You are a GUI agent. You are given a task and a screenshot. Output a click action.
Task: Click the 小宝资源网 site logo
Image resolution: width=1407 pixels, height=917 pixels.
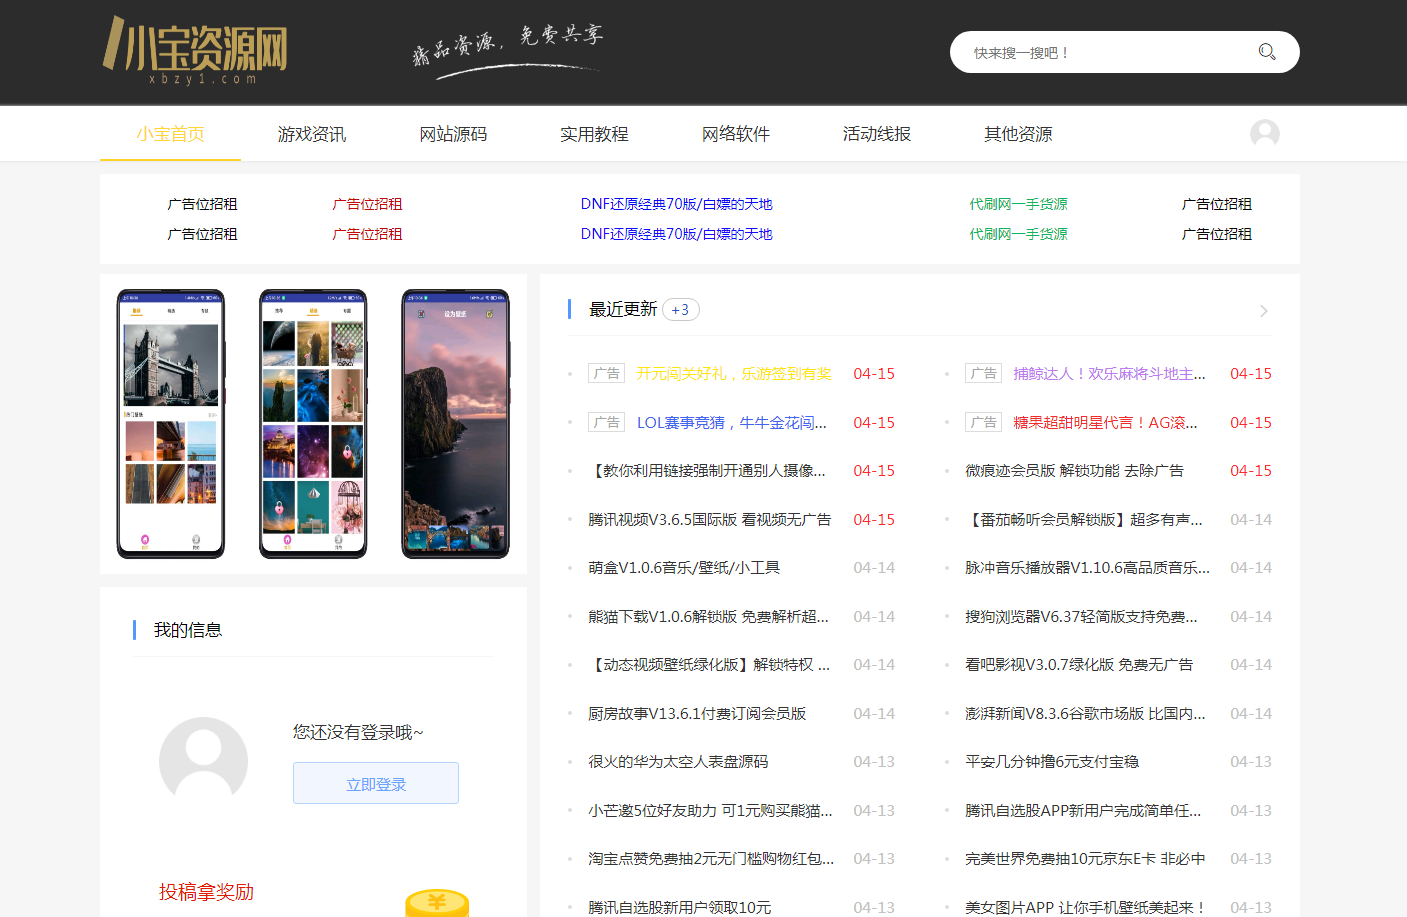click(195, 49)
